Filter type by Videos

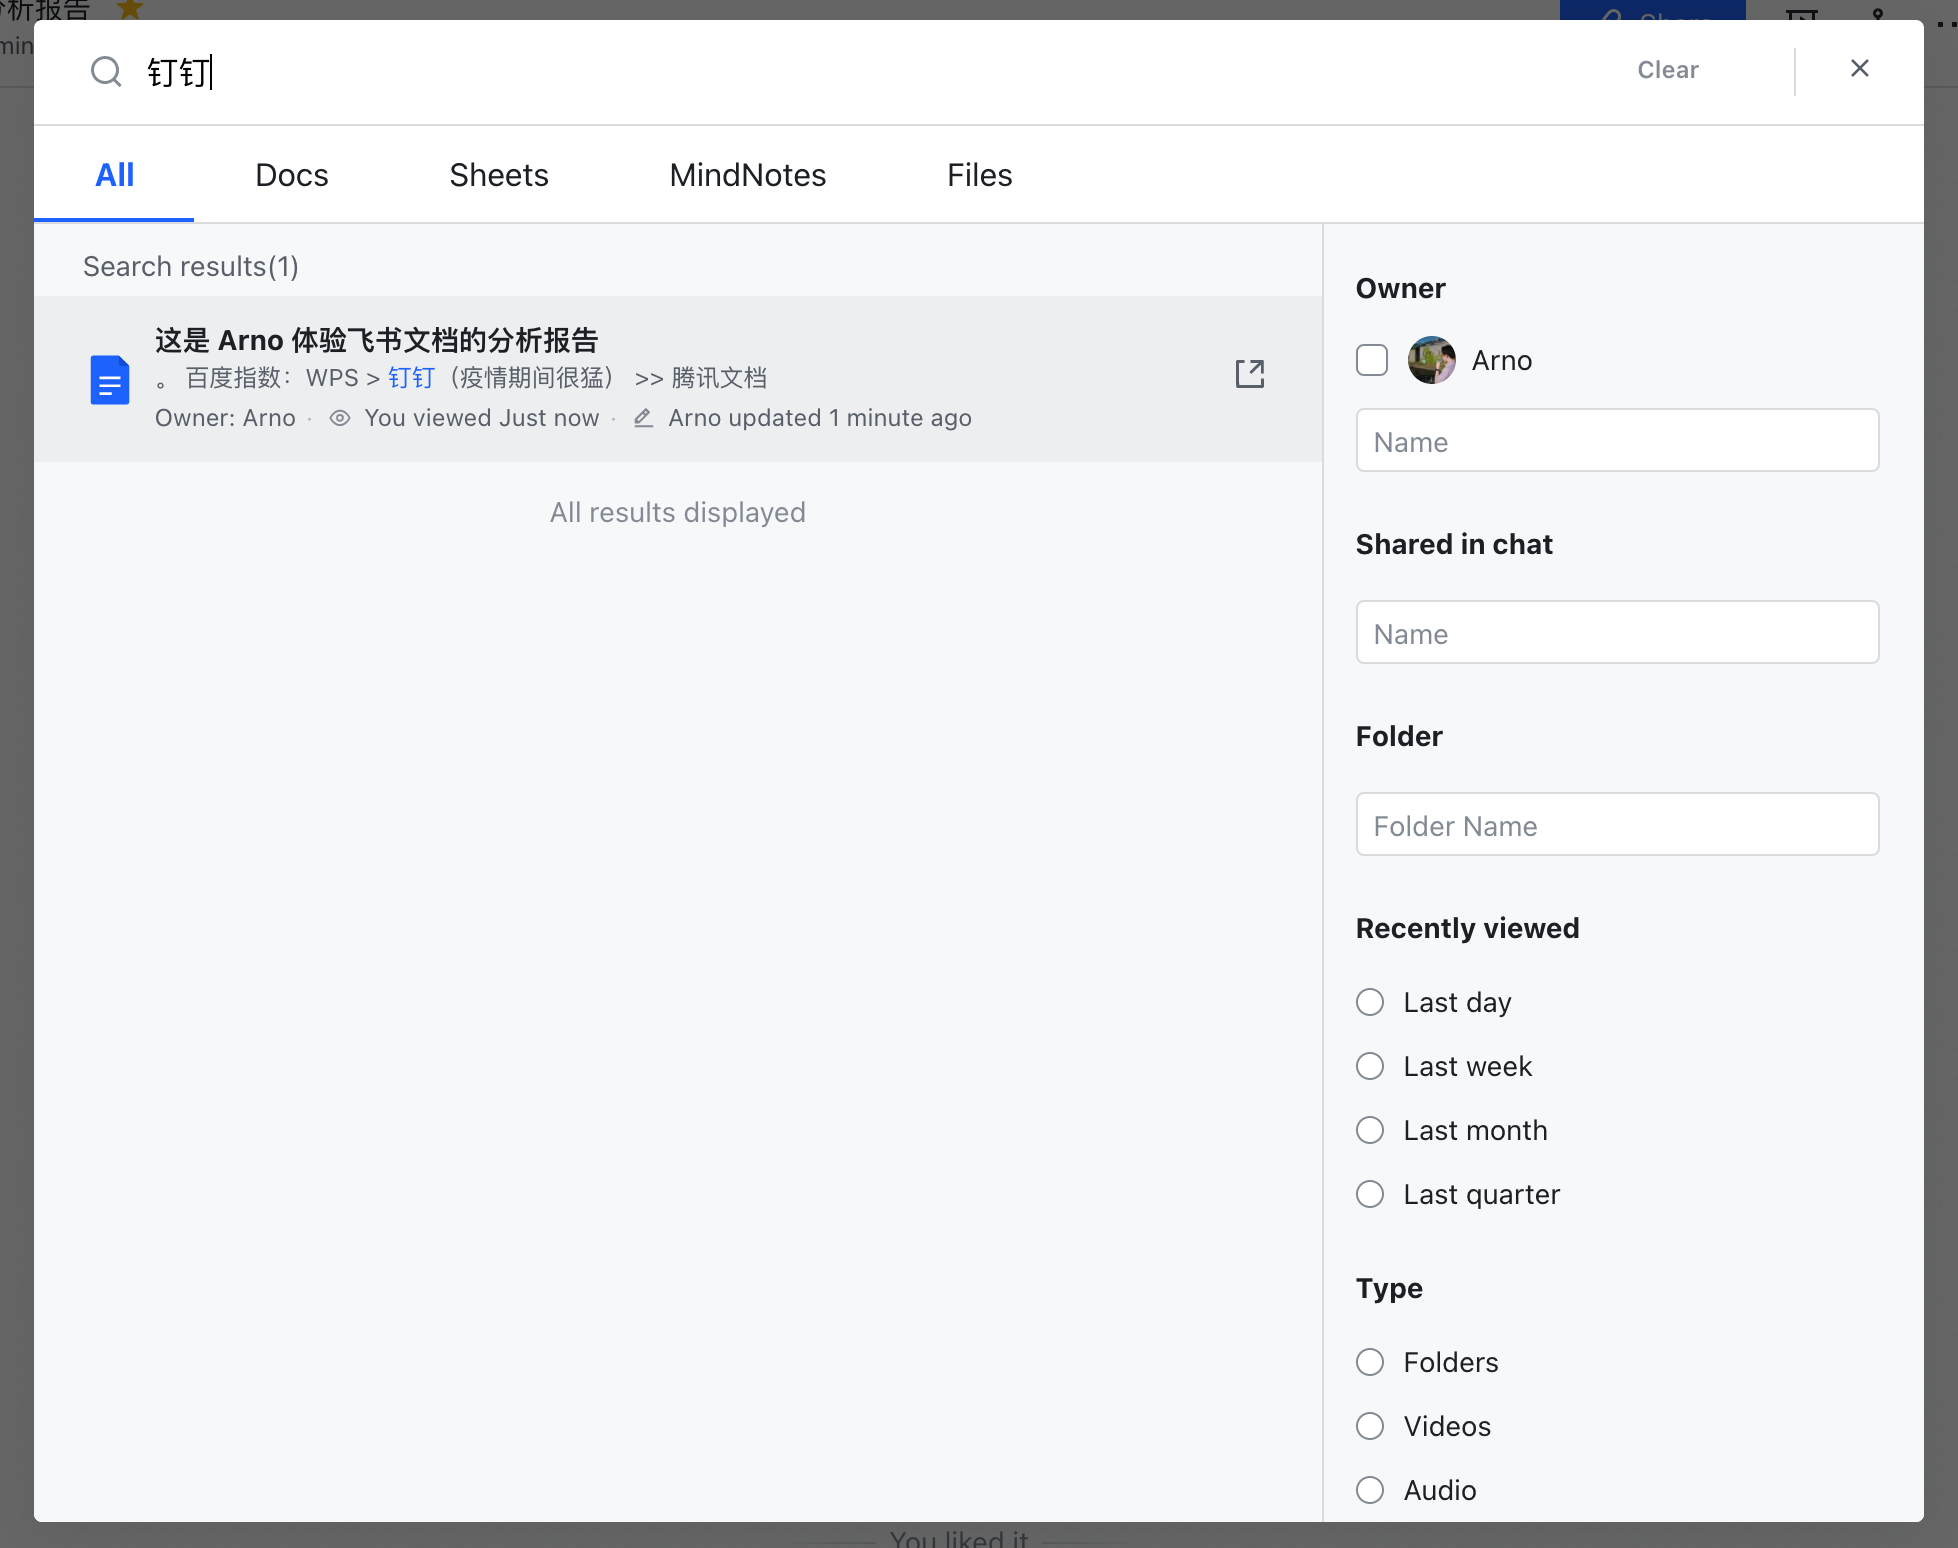pyautogui.click(x=1370, y=1426)
